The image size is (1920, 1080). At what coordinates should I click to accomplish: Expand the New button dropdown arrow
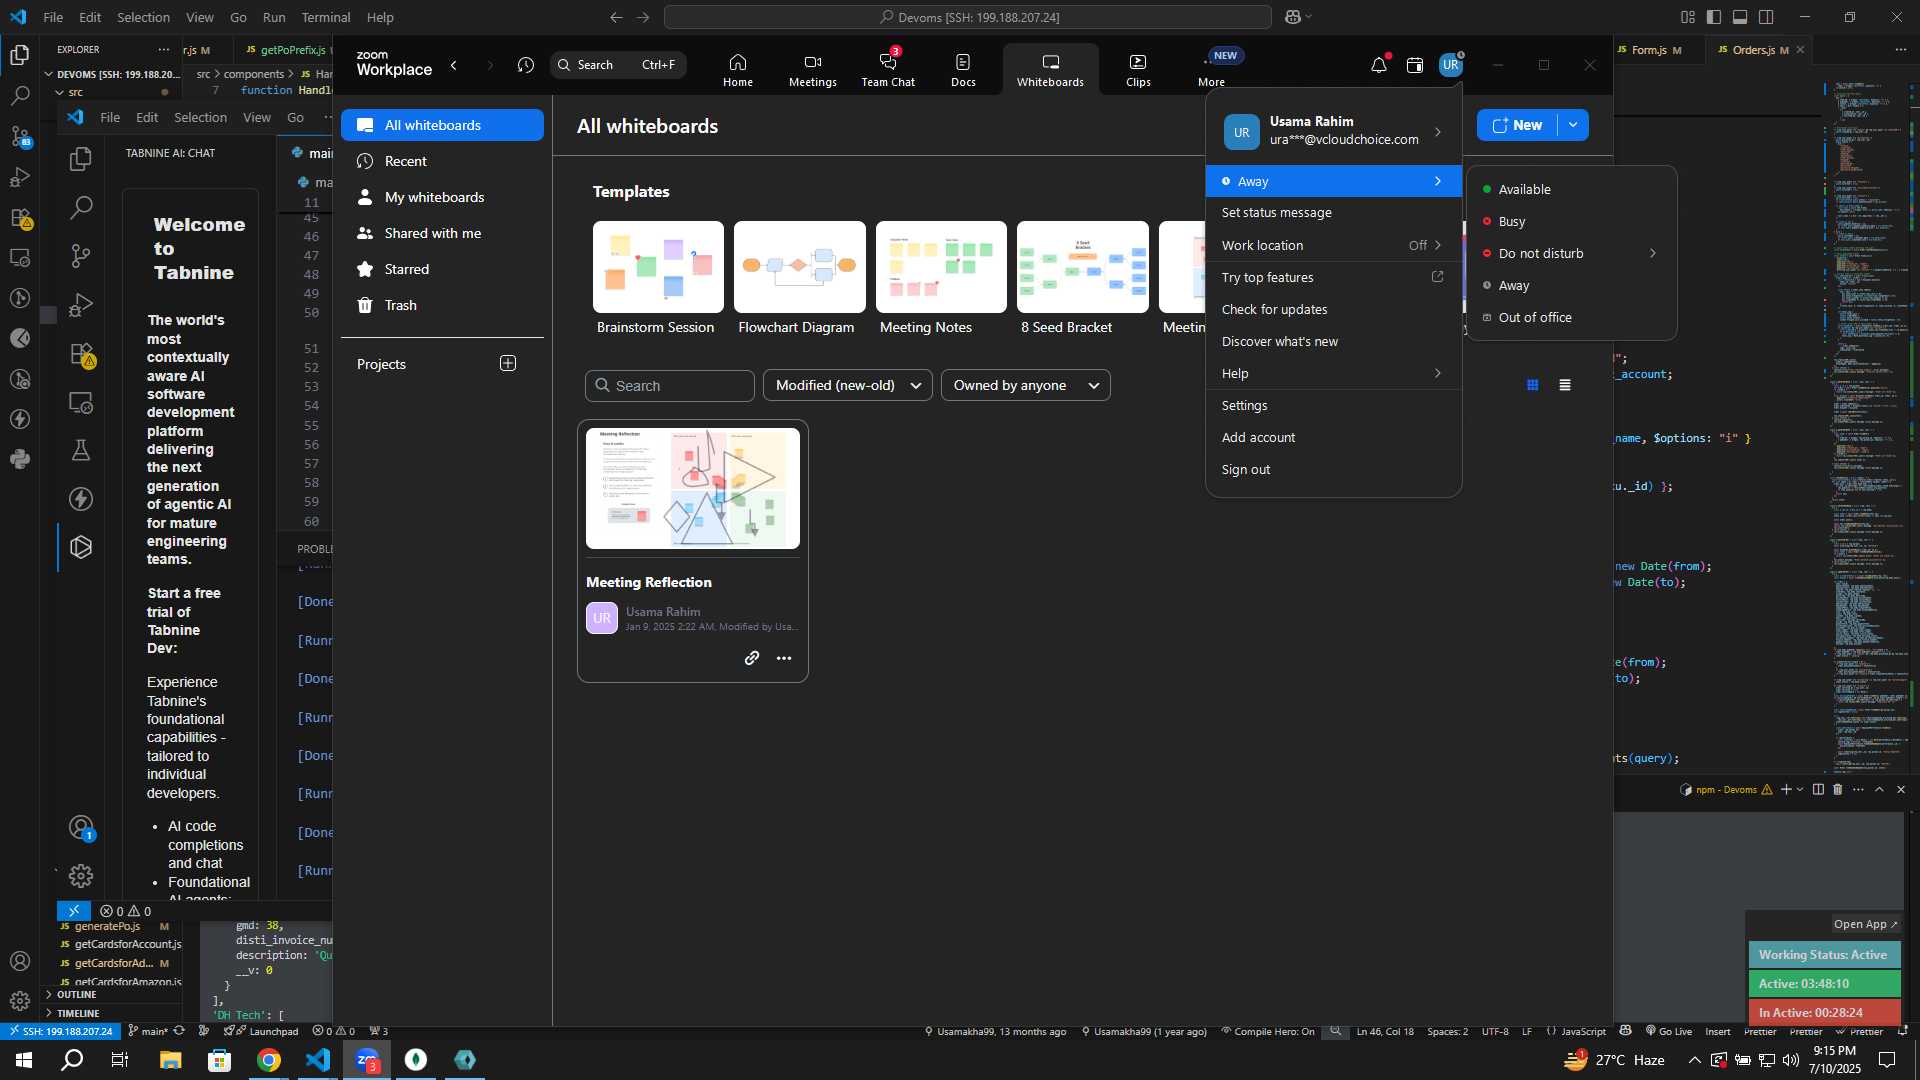(1573, 125)
